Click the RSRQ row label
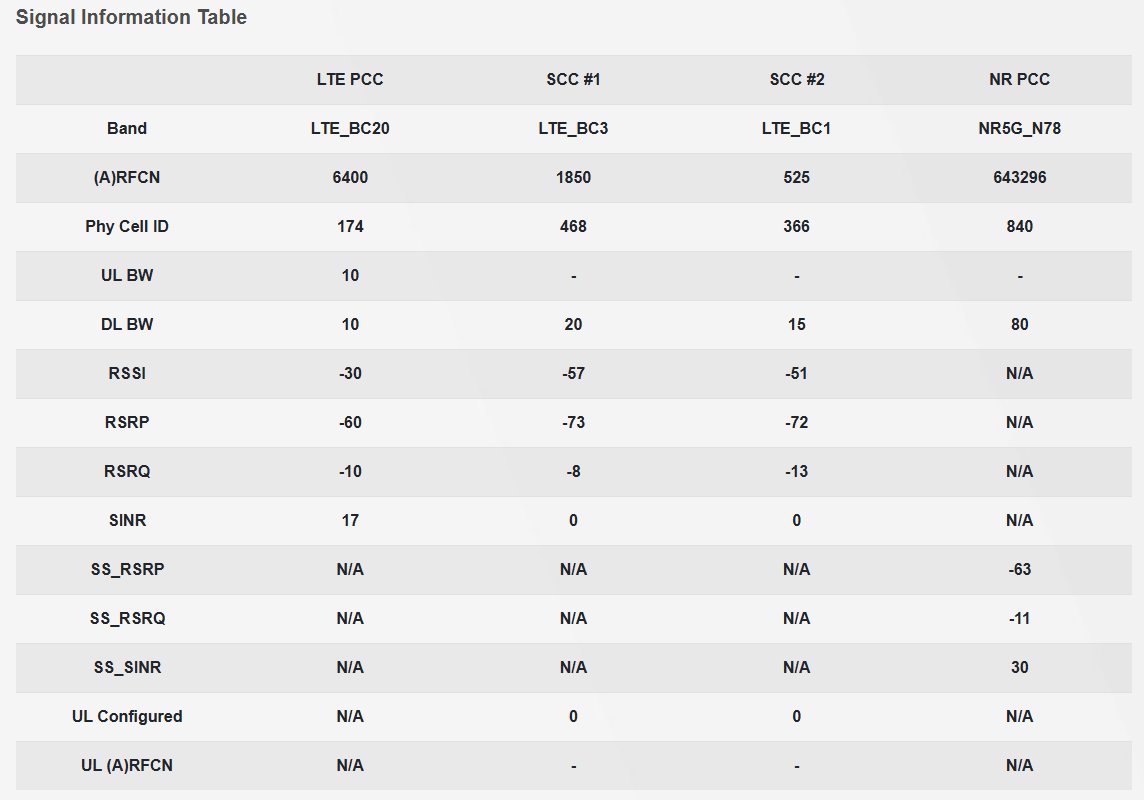1144x800 pixels. pyautogui.click(x=127, y=471)
